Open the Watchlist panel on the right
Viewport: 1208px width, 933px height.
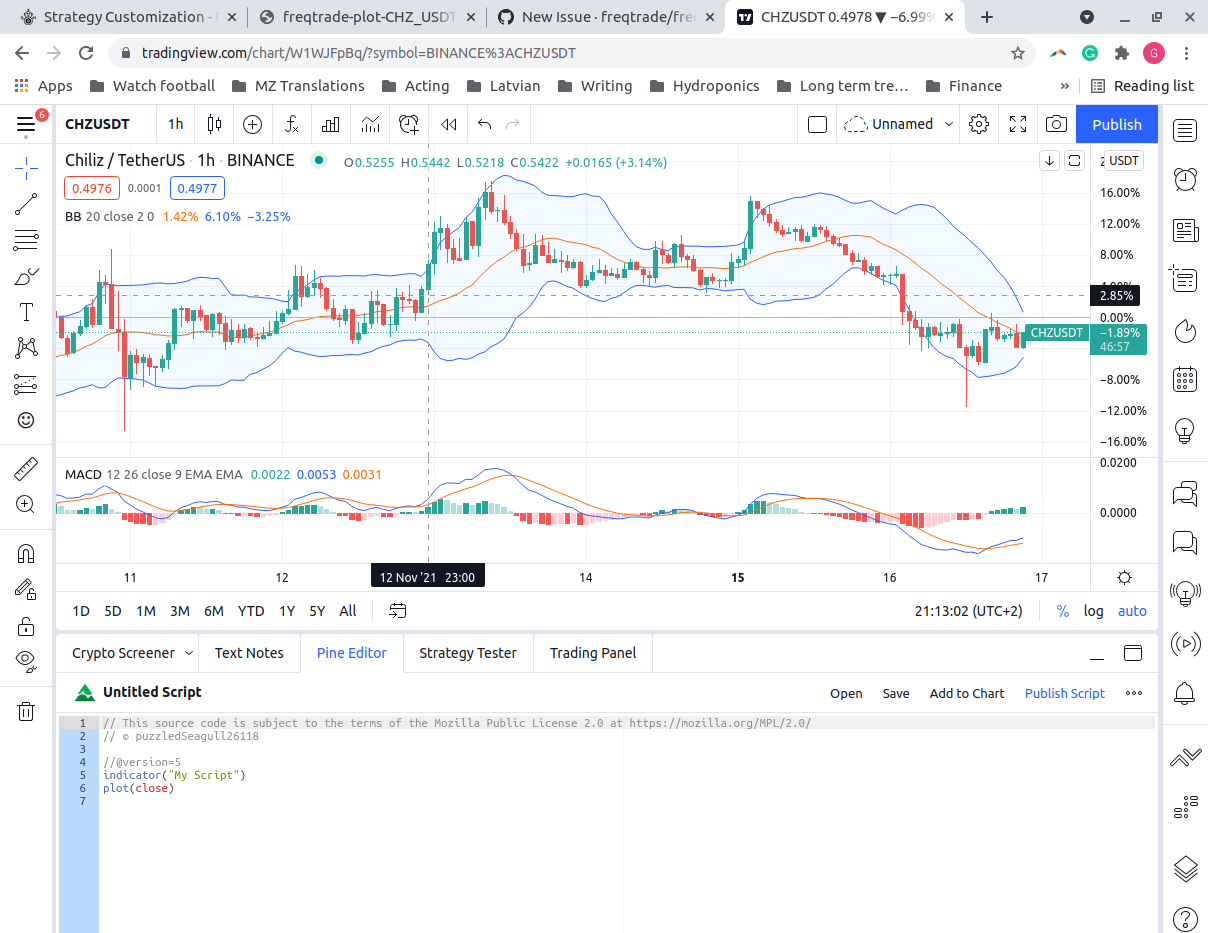1185,130
